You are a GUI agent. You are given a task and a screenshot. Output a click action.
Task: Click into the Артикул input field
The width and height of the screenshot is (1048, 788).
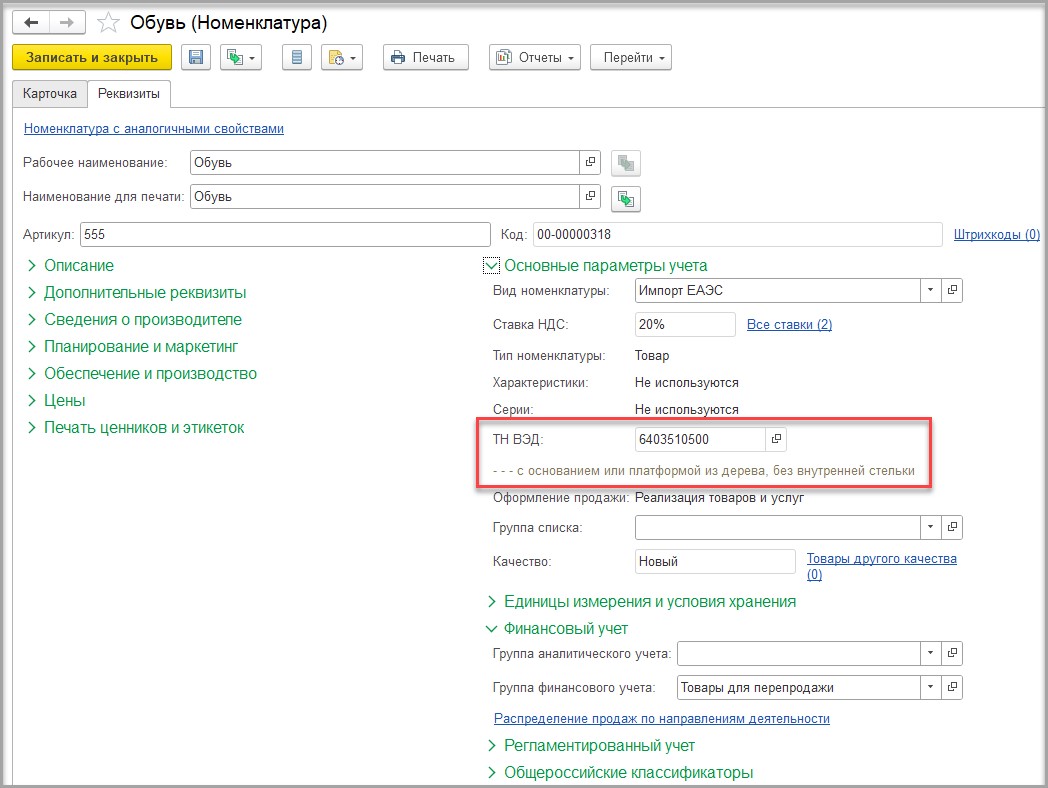tap(285, 235)
